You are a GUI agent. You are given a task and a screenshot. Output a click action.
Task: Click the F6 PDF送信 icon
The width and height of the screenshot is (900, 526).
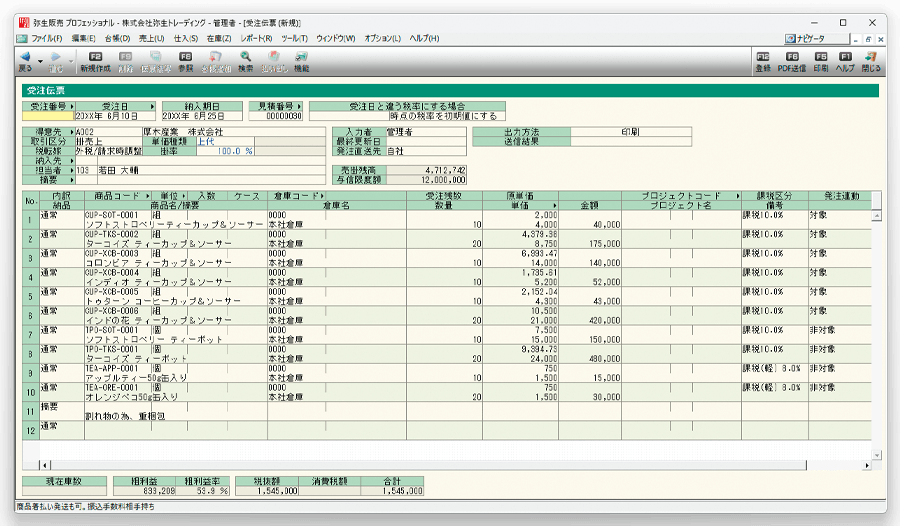pyautogui.click(x=792, y=56)
